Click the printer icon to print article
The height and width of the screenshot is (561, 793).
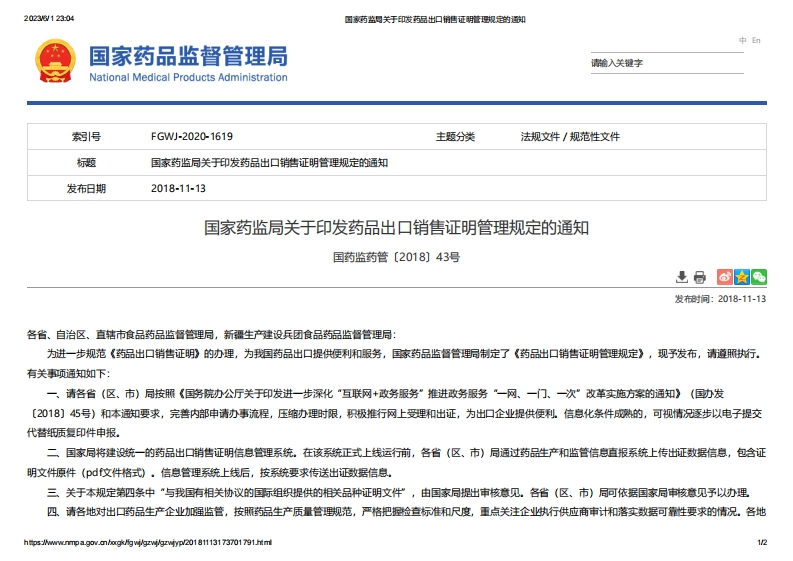(x=700, y=277)
